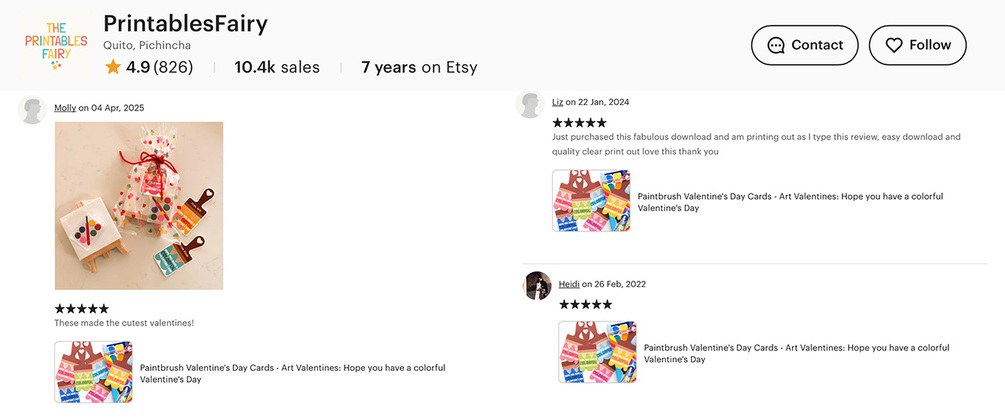This screenshot has width=1005, height=418.
Task: Enlarge Molly's review photo of valentines
Action: tap(139, 206)
